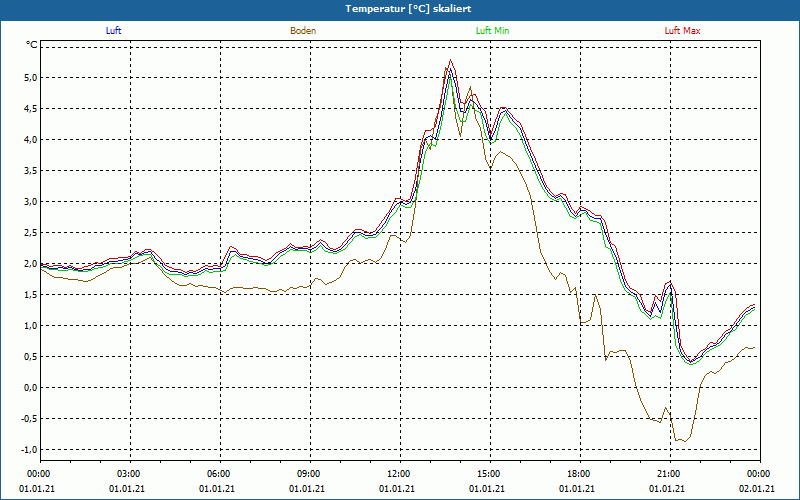
Task: Click the '21:00' time axis label
Action: click(x=667, y=474)
